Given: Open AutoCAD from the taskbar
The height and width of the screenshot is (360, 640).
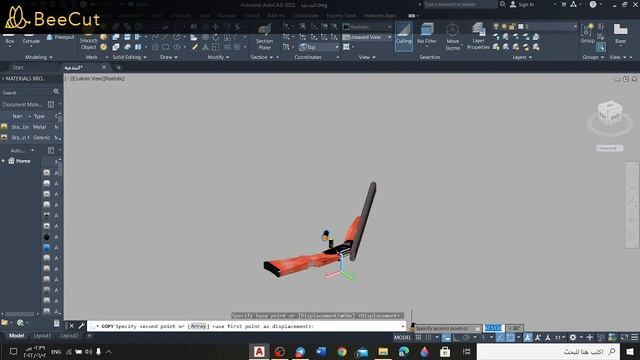Looking at the screenshot, I should [x=259, y=351].
